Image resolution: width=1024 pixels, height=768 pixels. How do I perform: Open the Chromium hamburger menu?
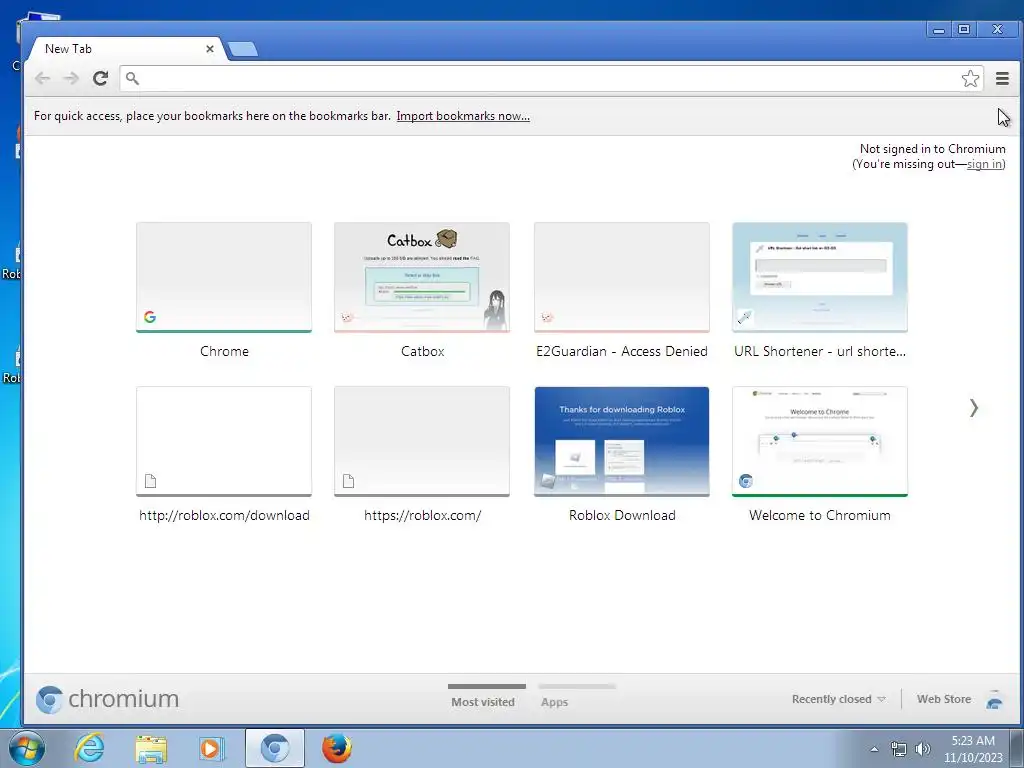(1002, 78)
